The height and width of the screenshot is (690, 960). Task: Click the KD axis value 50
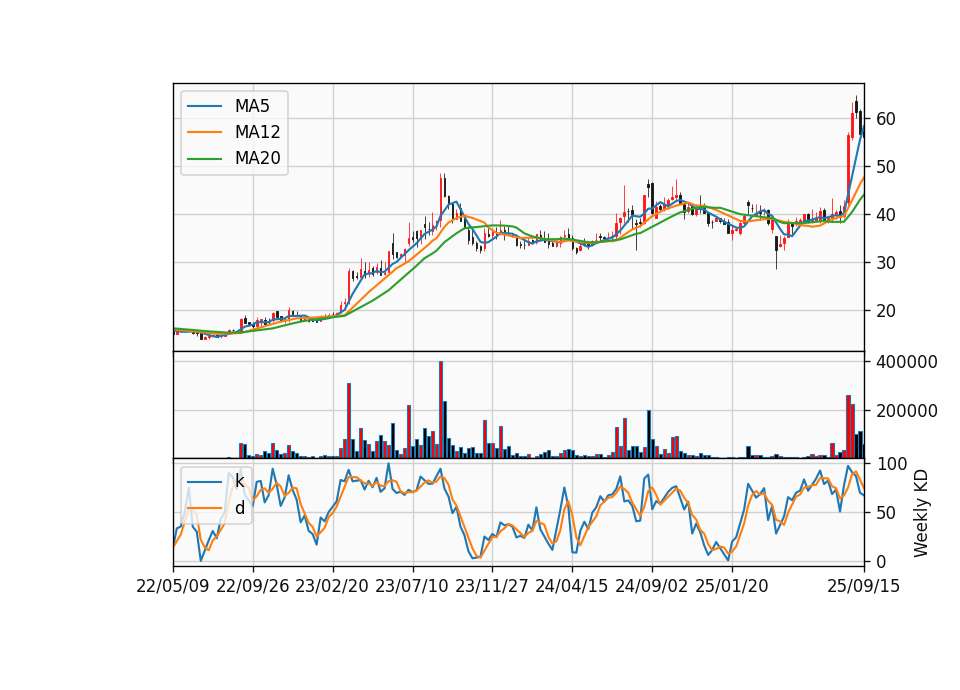(x=885, y=512)
